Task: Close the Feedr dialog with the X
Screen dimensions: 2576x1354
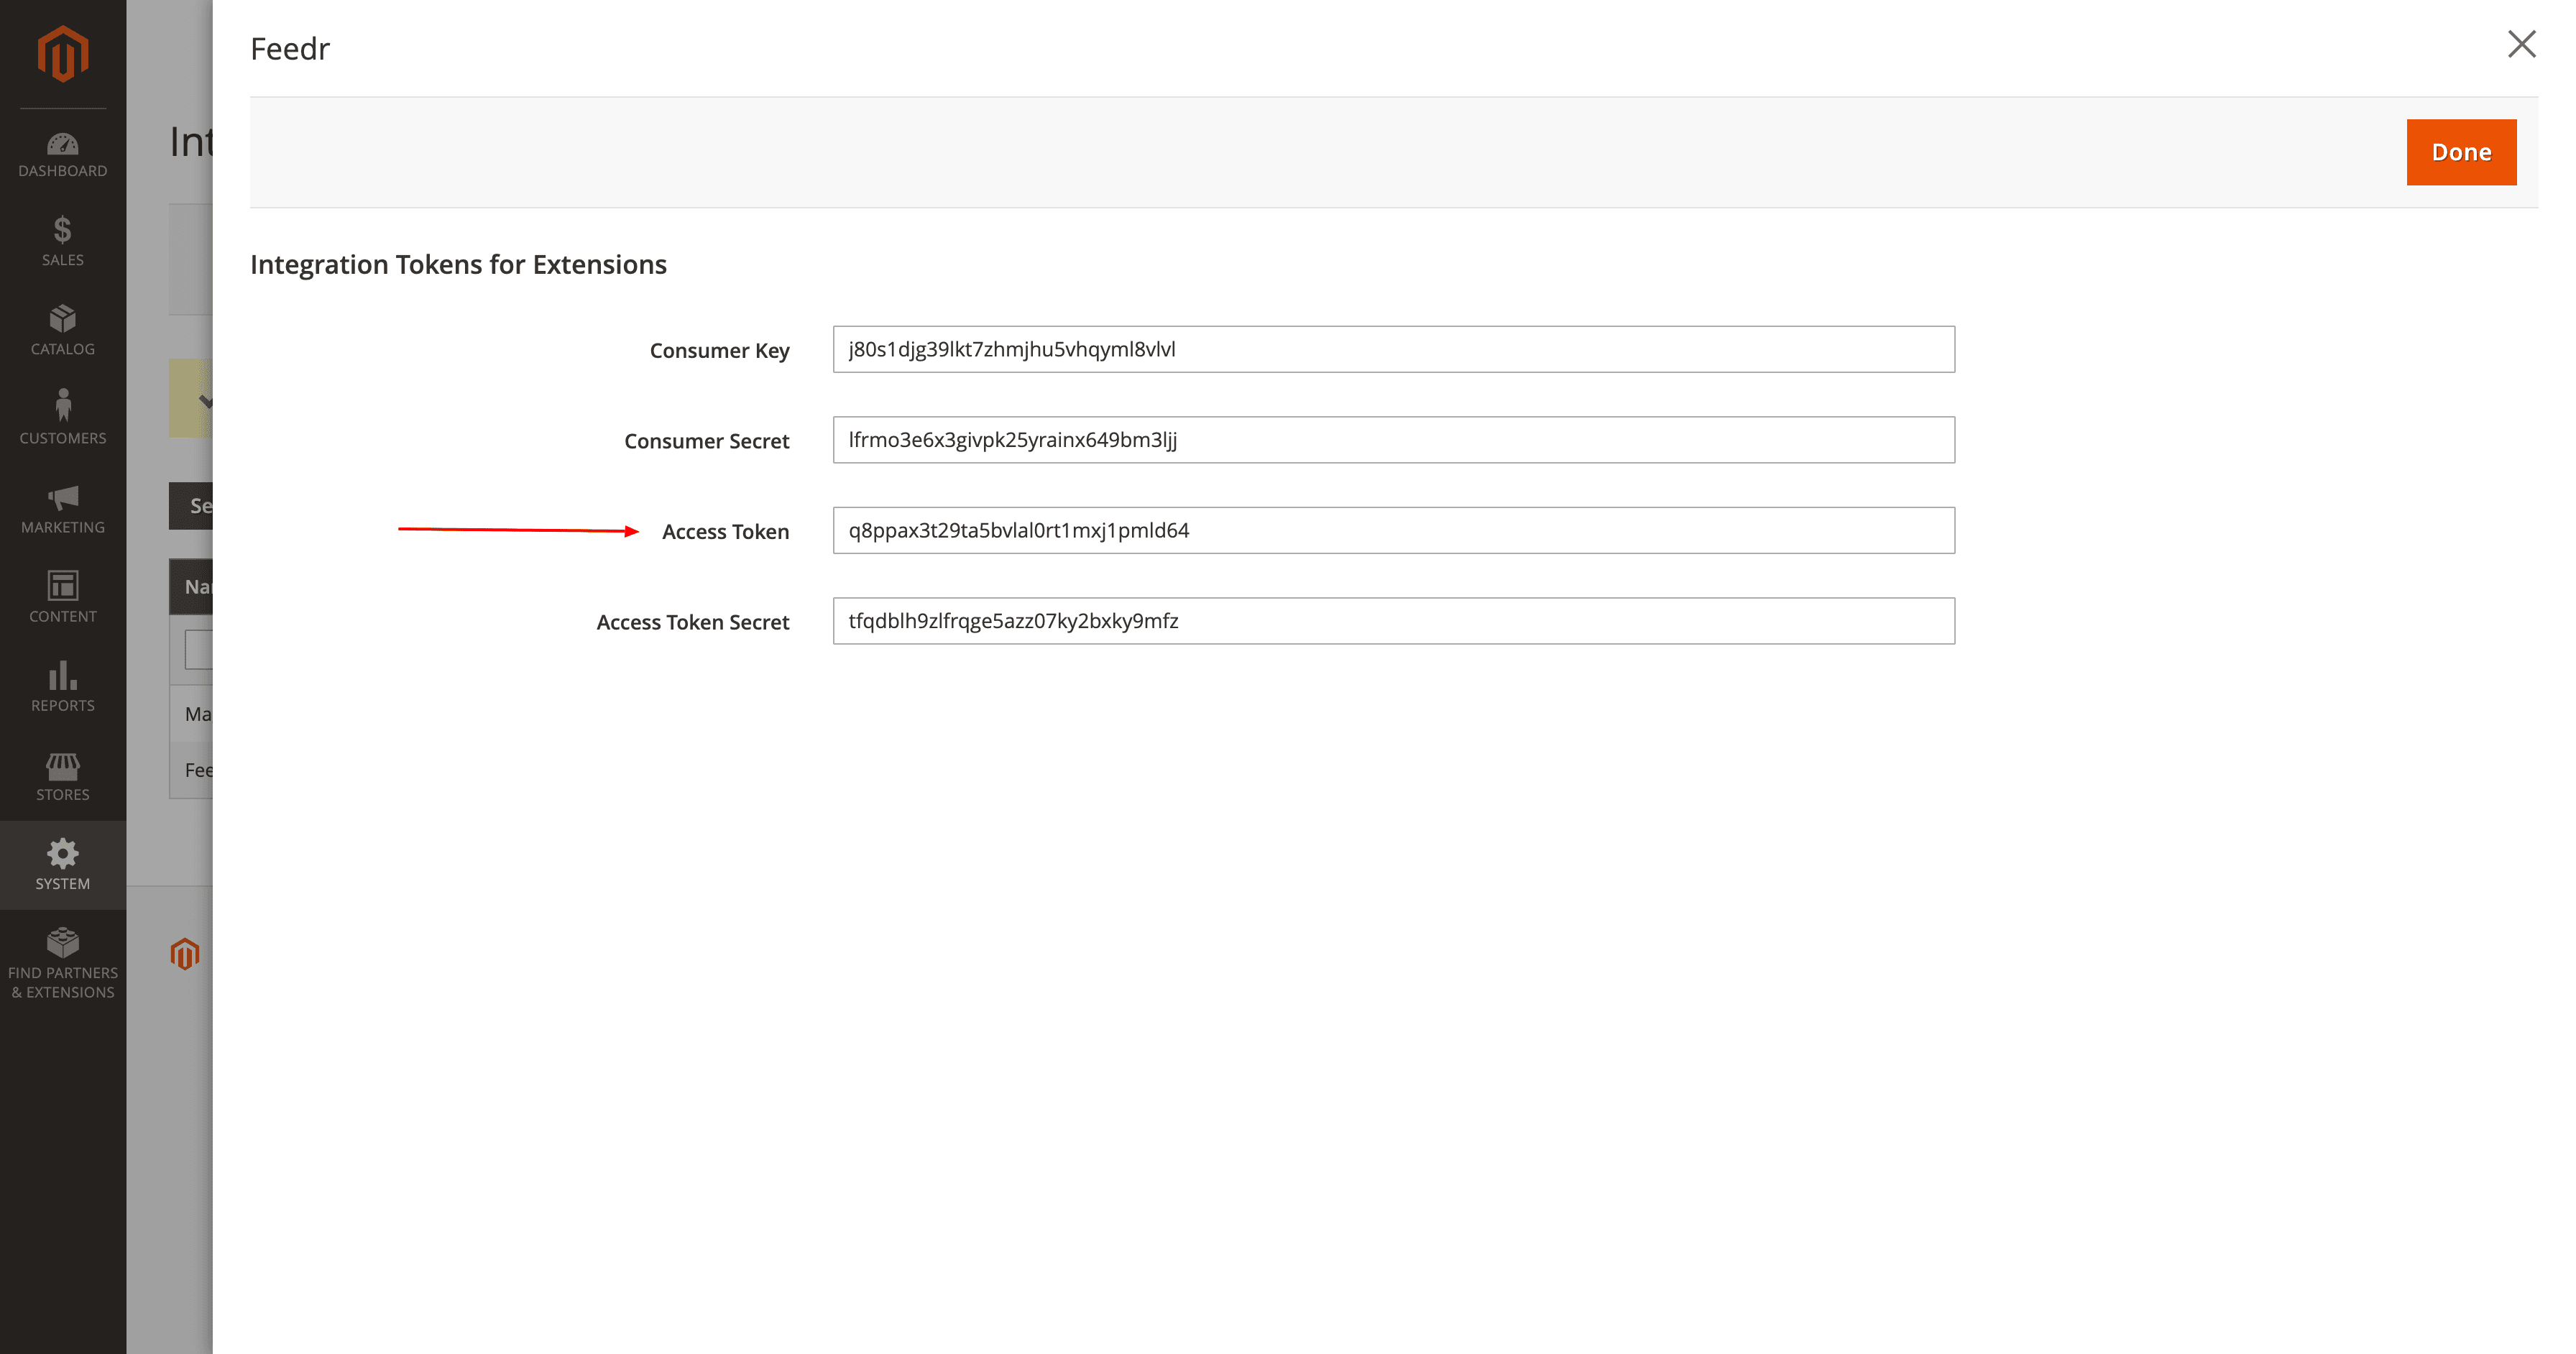Action: click(x=2522, y=44)
